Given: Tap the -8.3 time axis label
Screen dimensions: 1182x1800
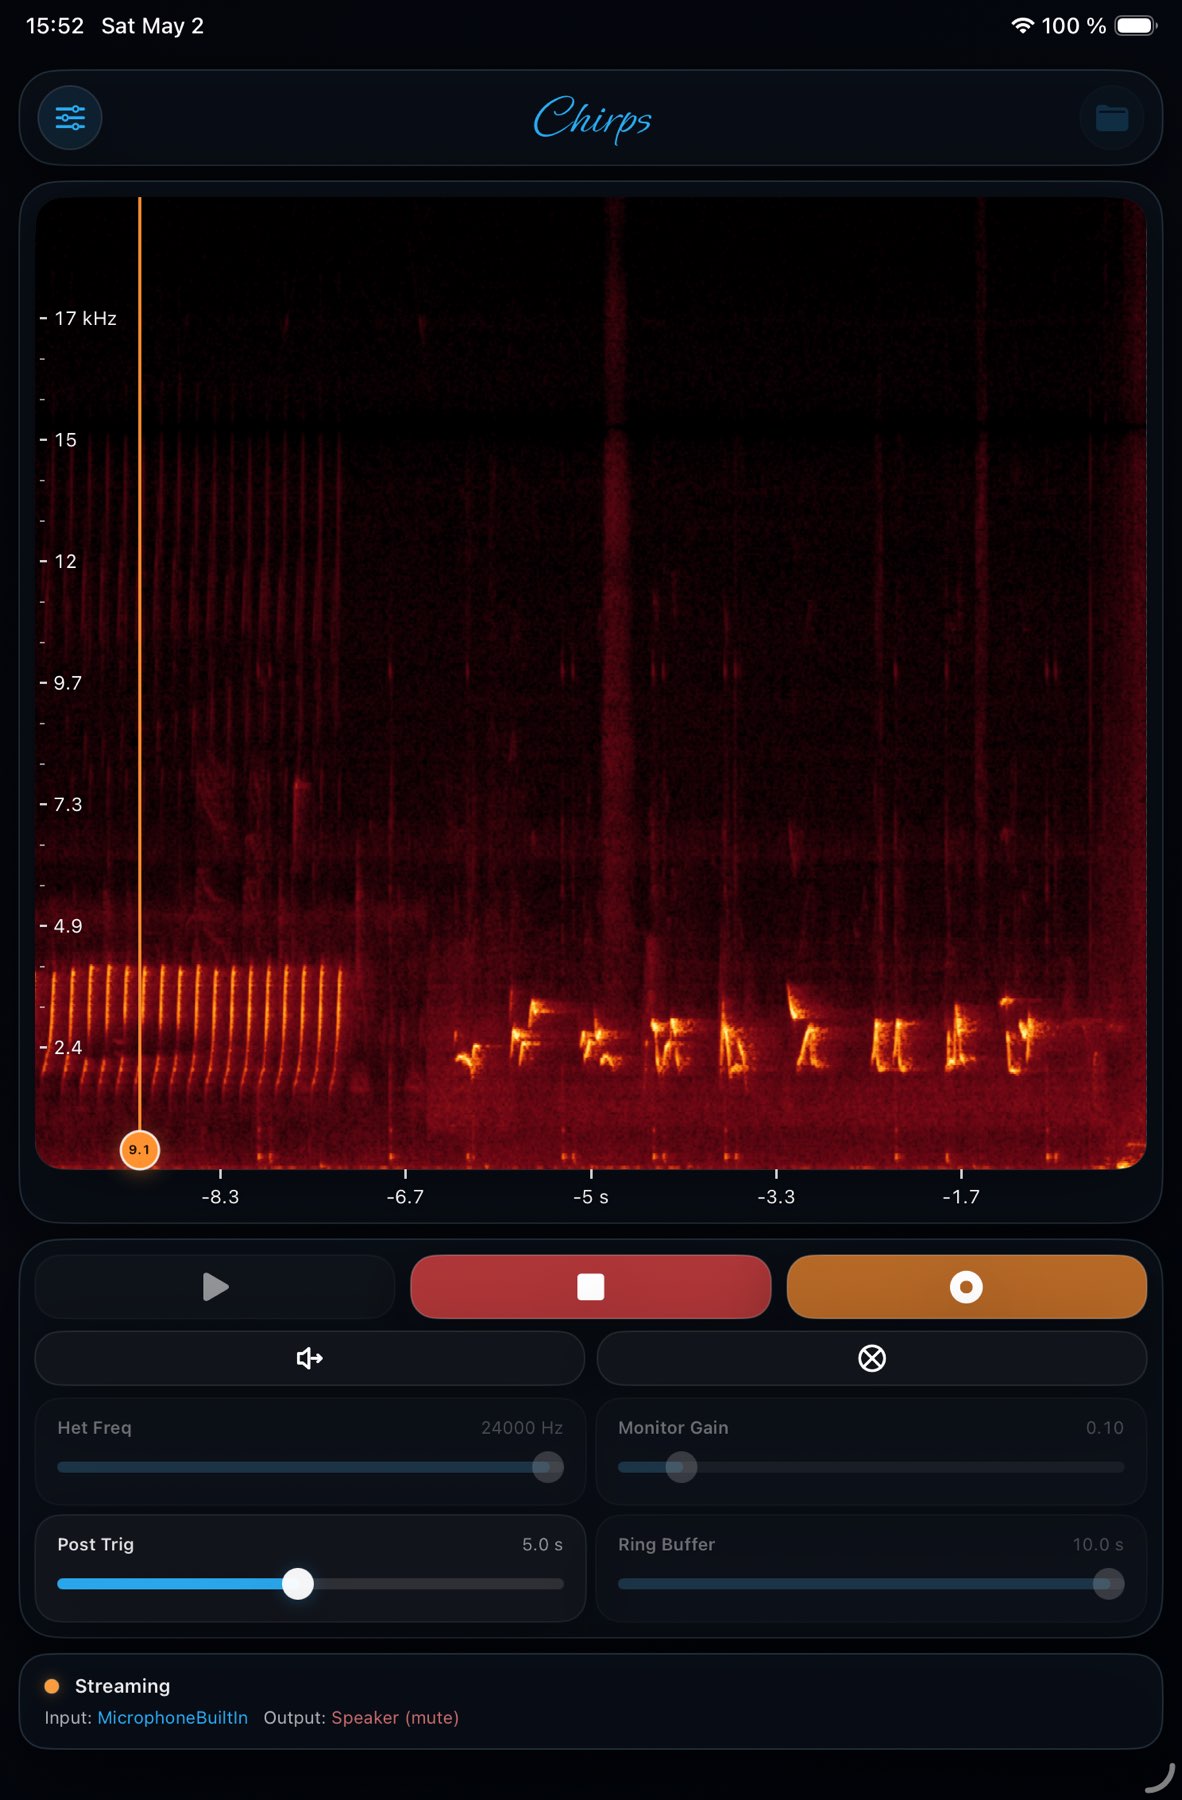Looking at the screenshot, I should (220, 1197).
